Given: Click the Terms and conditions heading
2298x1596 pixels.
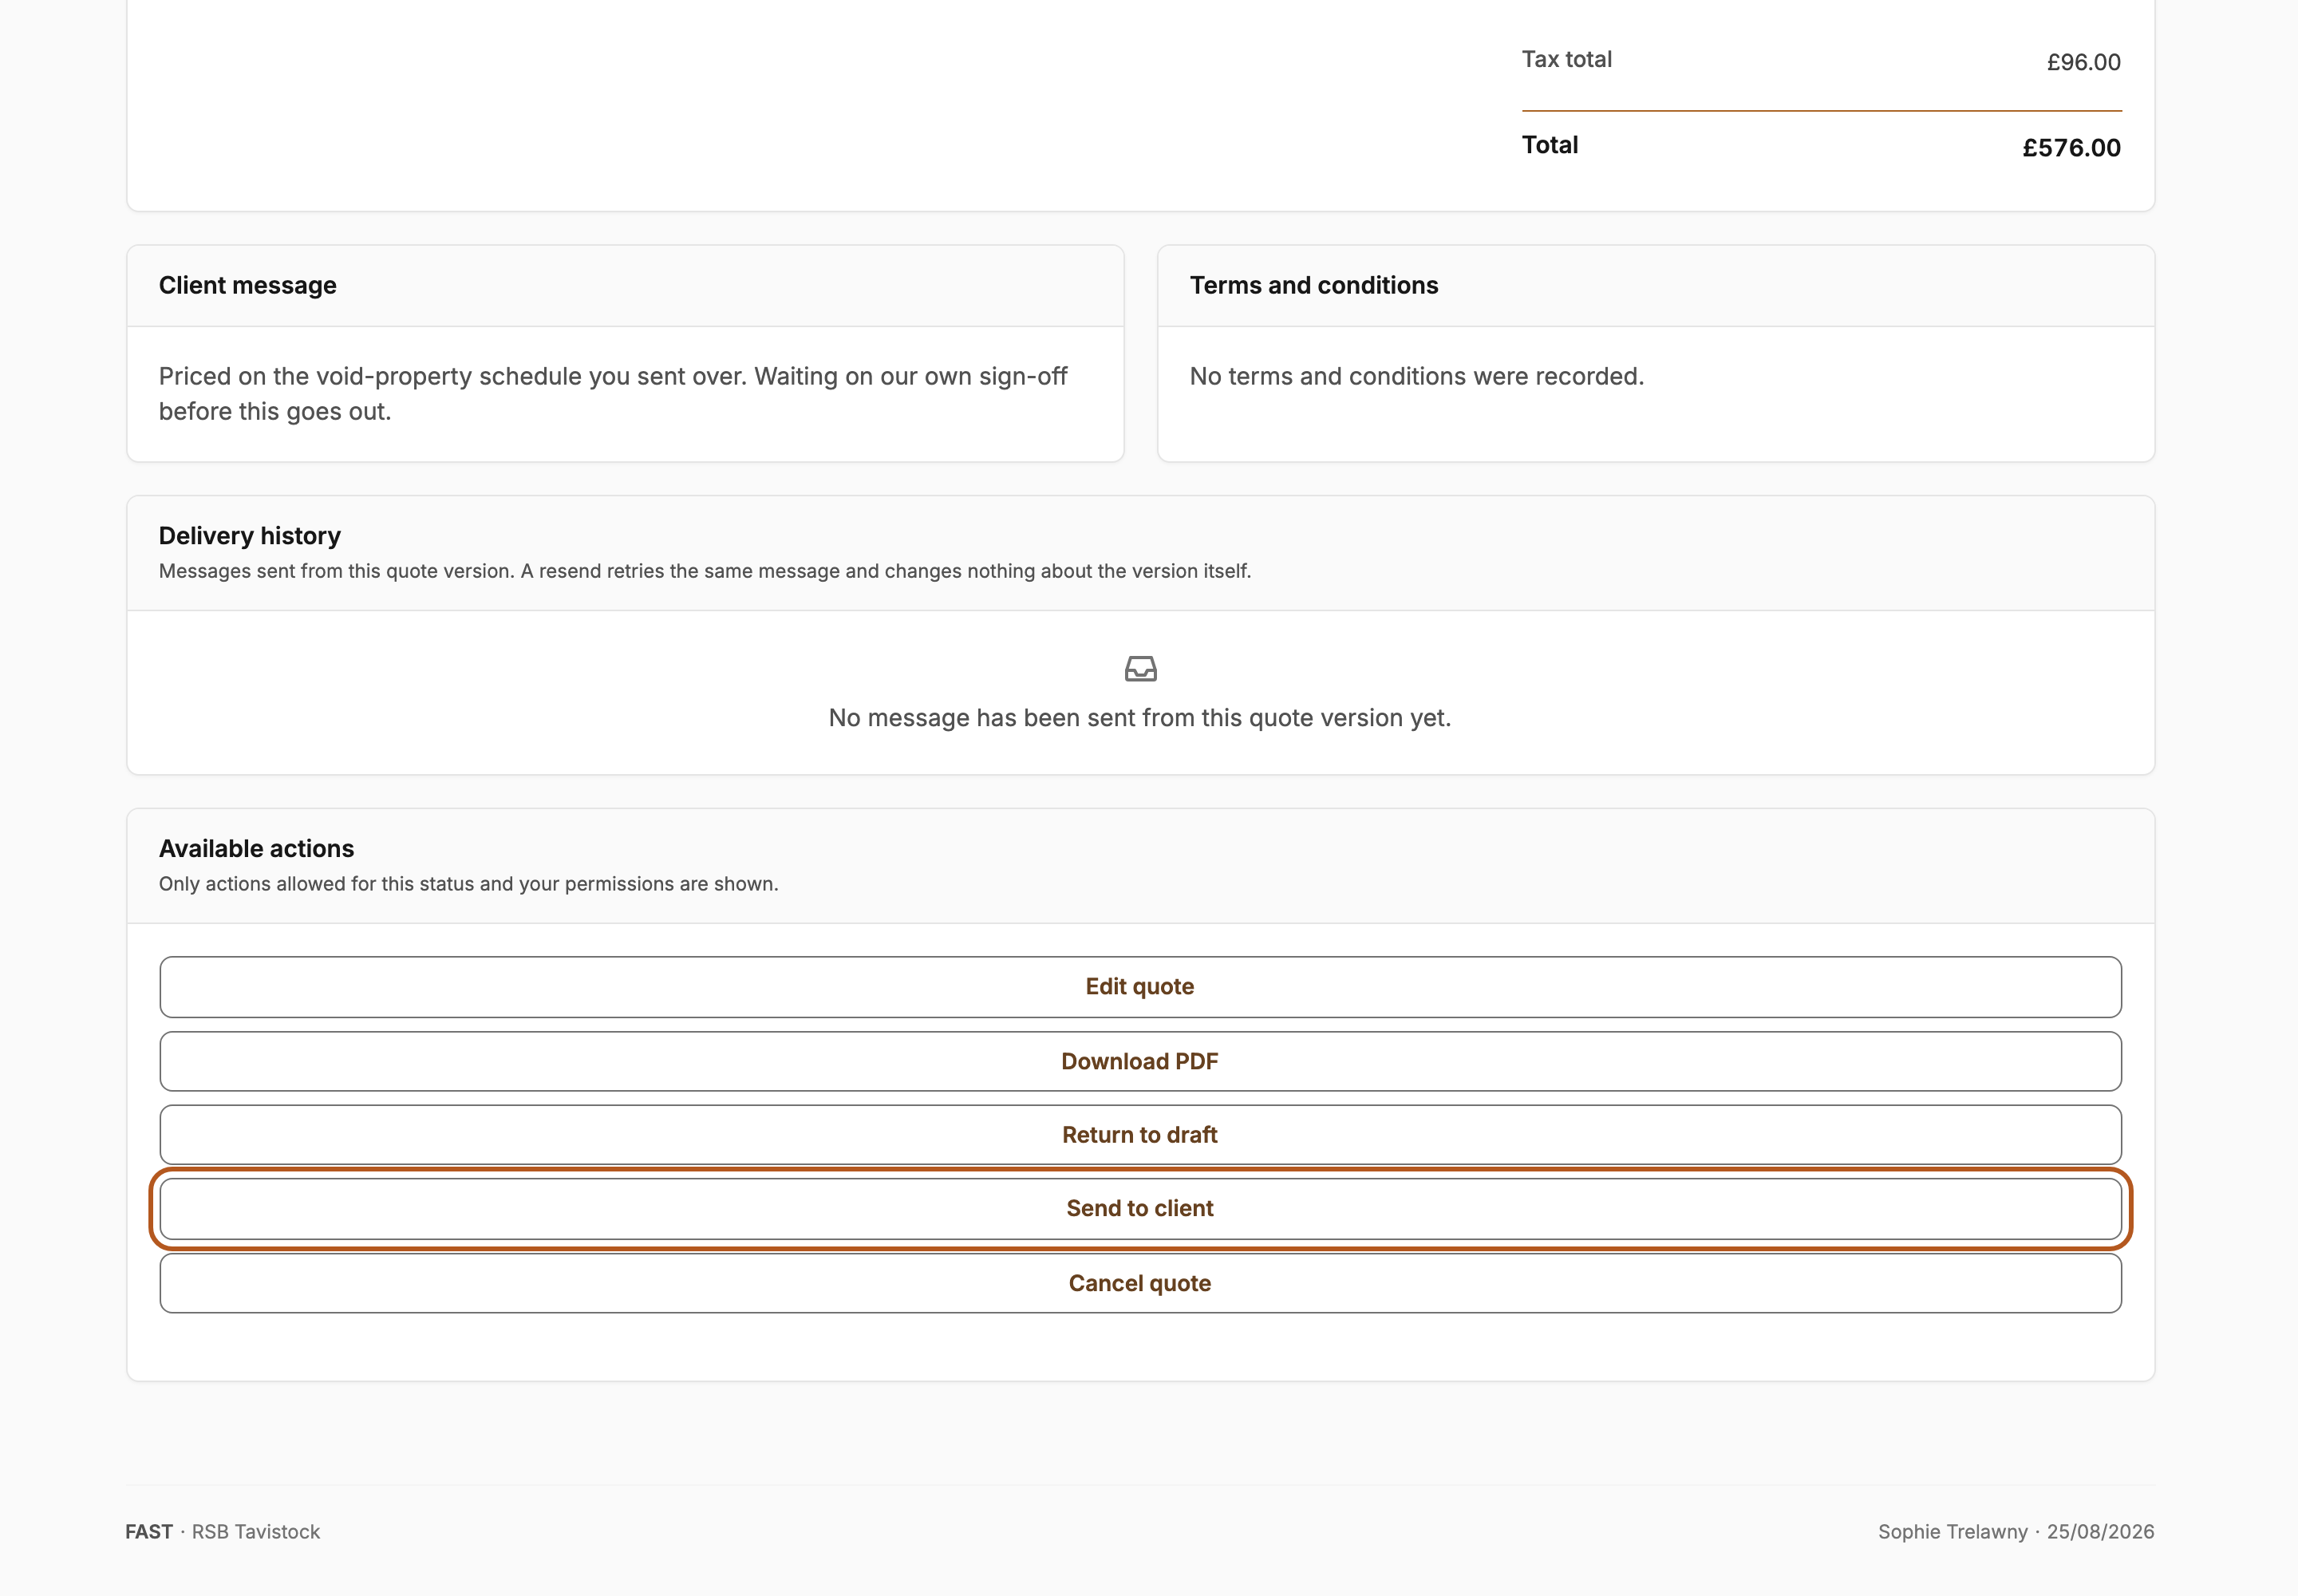Looking at the screenshot, I should click(x=1314, y=285).
